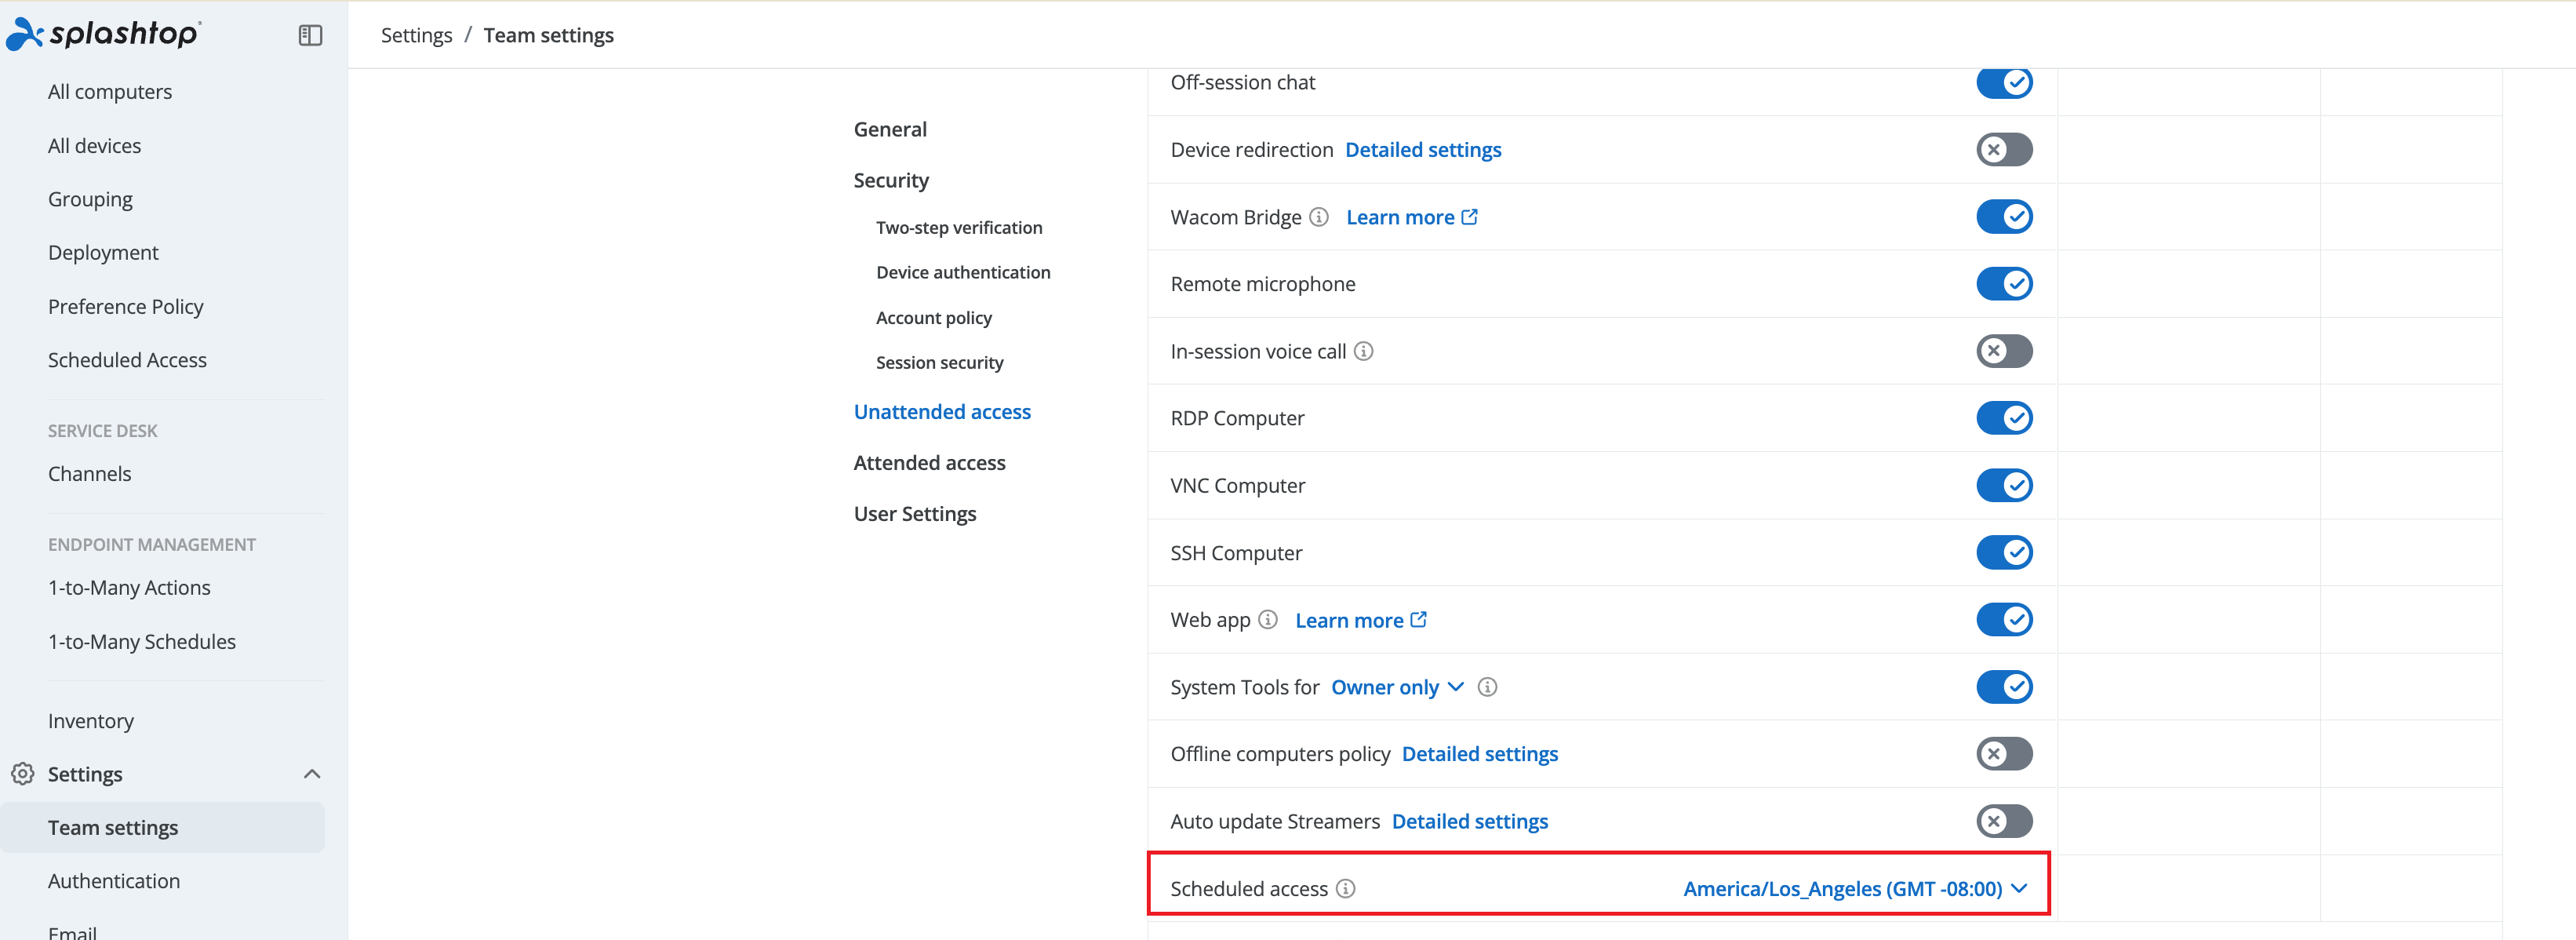
Task: Click the Scheduled access info icon
Action: [x=1345, y=889]
